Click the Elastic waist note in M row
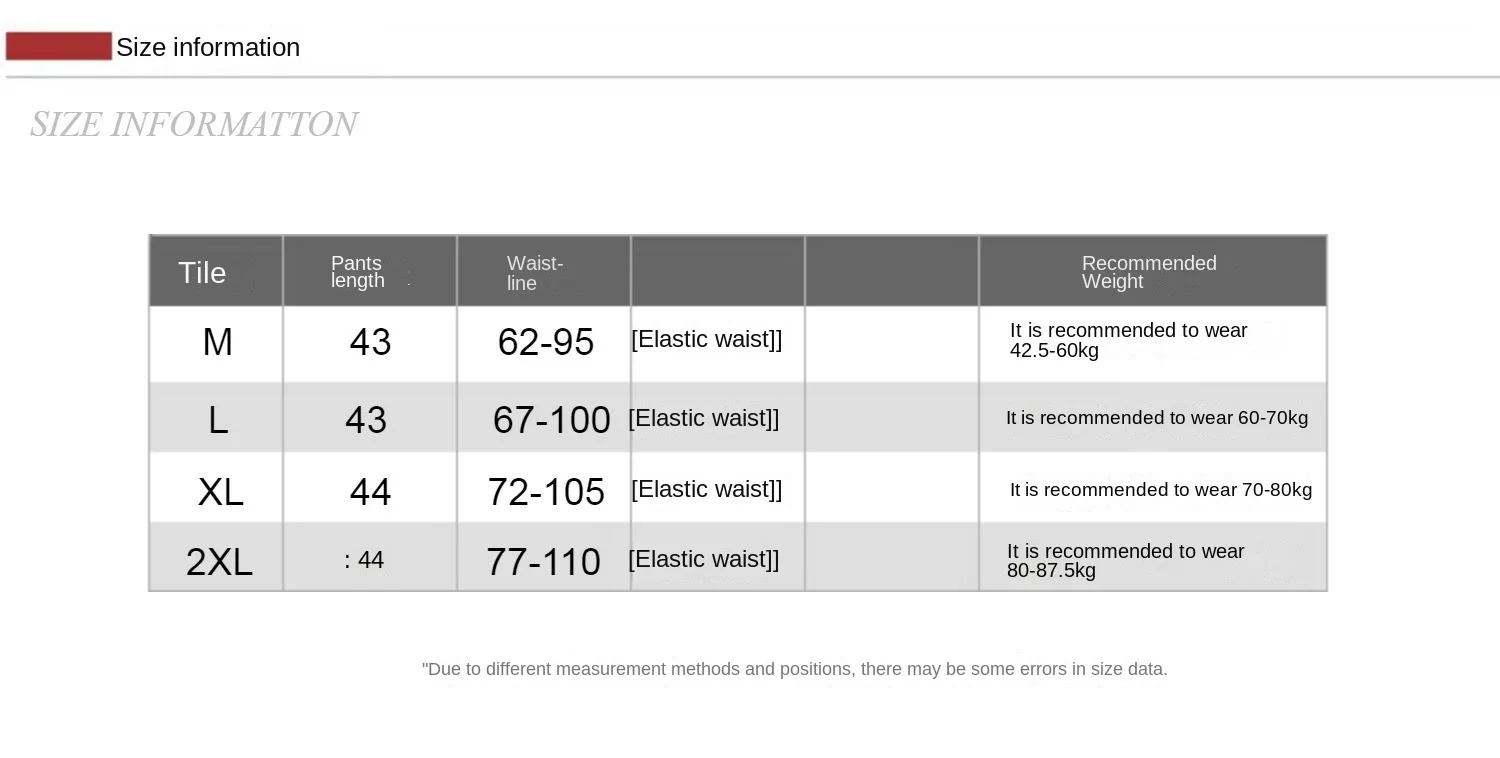The height and width of the screenshot is (758, 1500). pyautogui.click(x=706, y=339)
